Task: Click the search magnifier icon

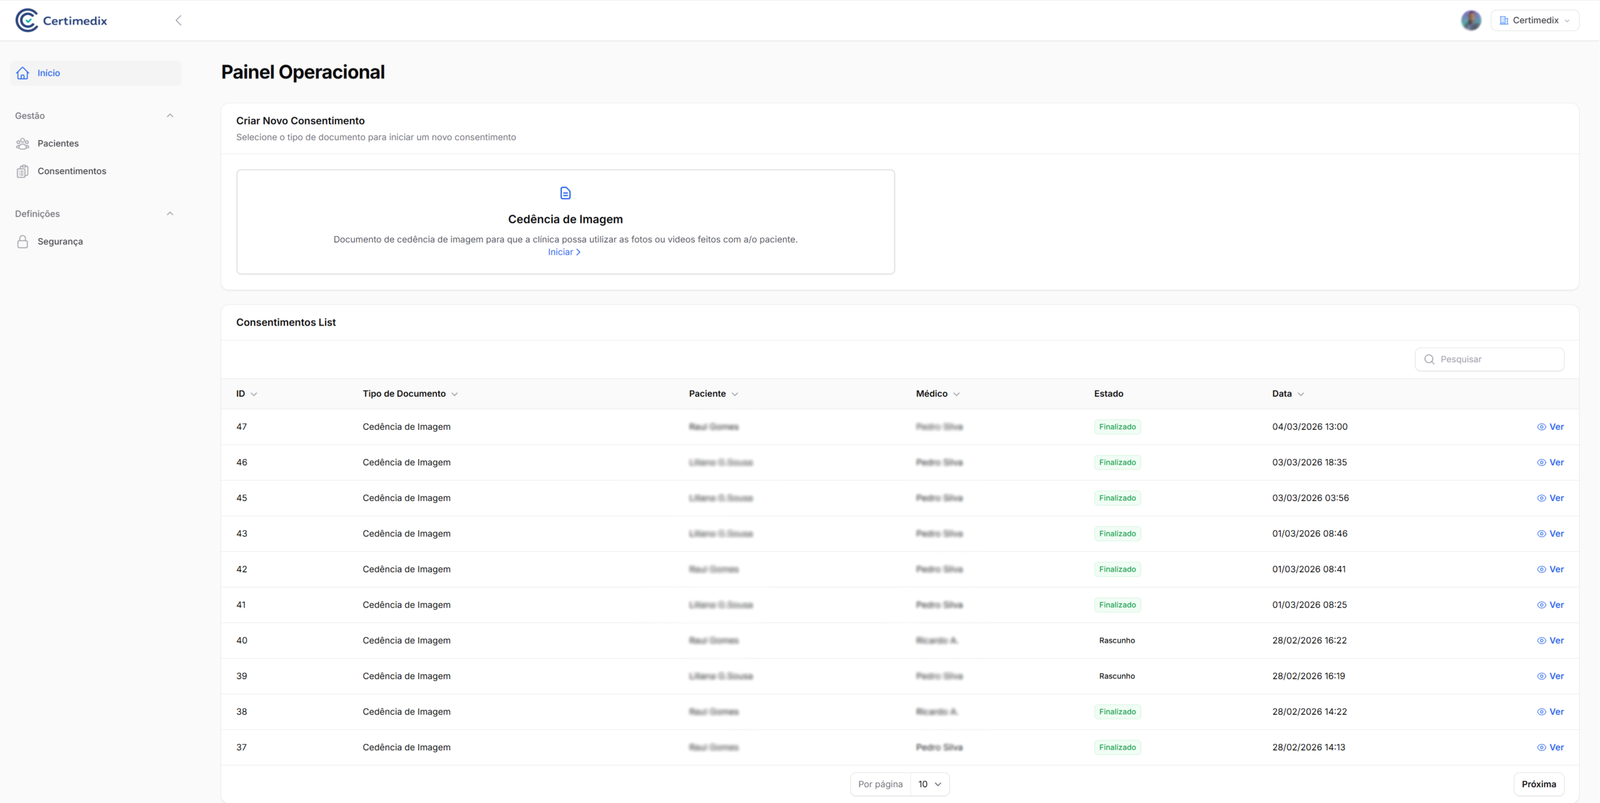Action: click(x=1429, y=359)
